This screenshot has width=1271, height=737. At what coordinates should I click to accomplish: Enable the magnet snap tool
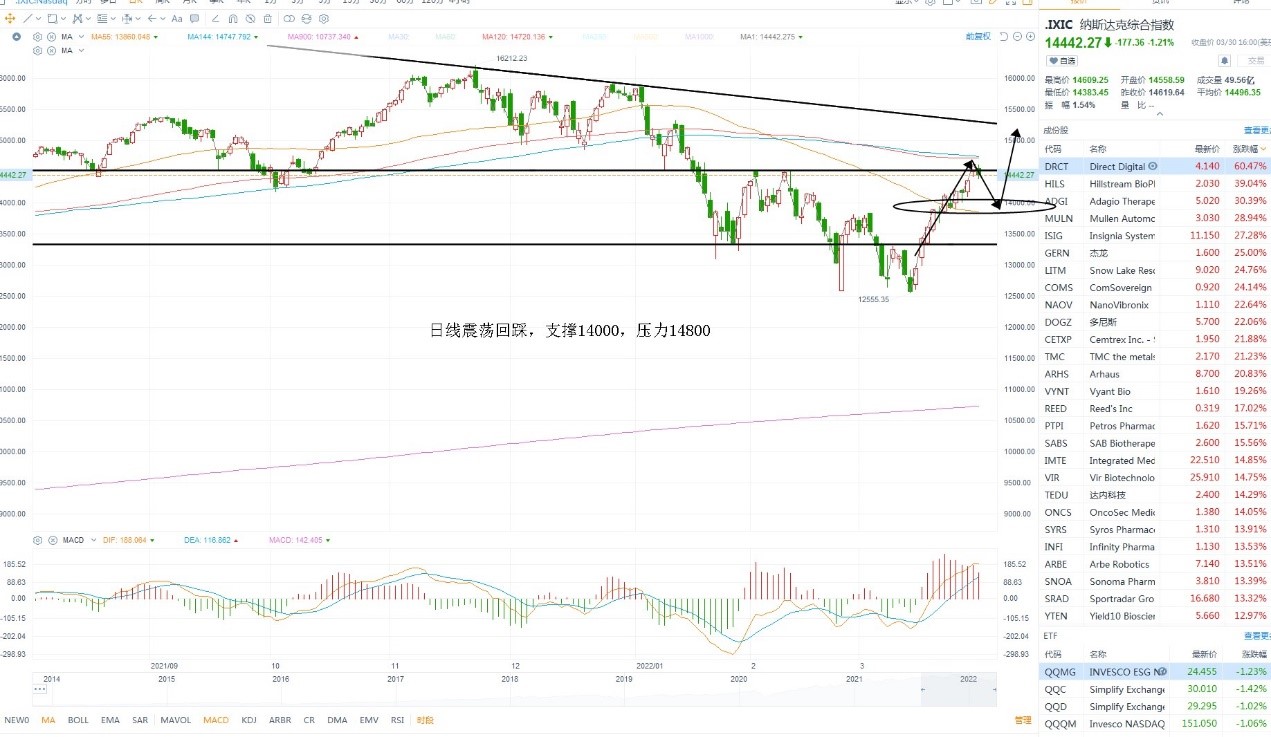point(233,18)
